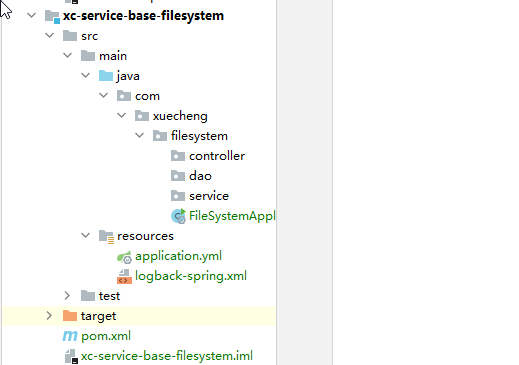The height and width of the screenshot is (365, 519).
Task: Click the xuecheng package icon
Action: tap(142, 116)
